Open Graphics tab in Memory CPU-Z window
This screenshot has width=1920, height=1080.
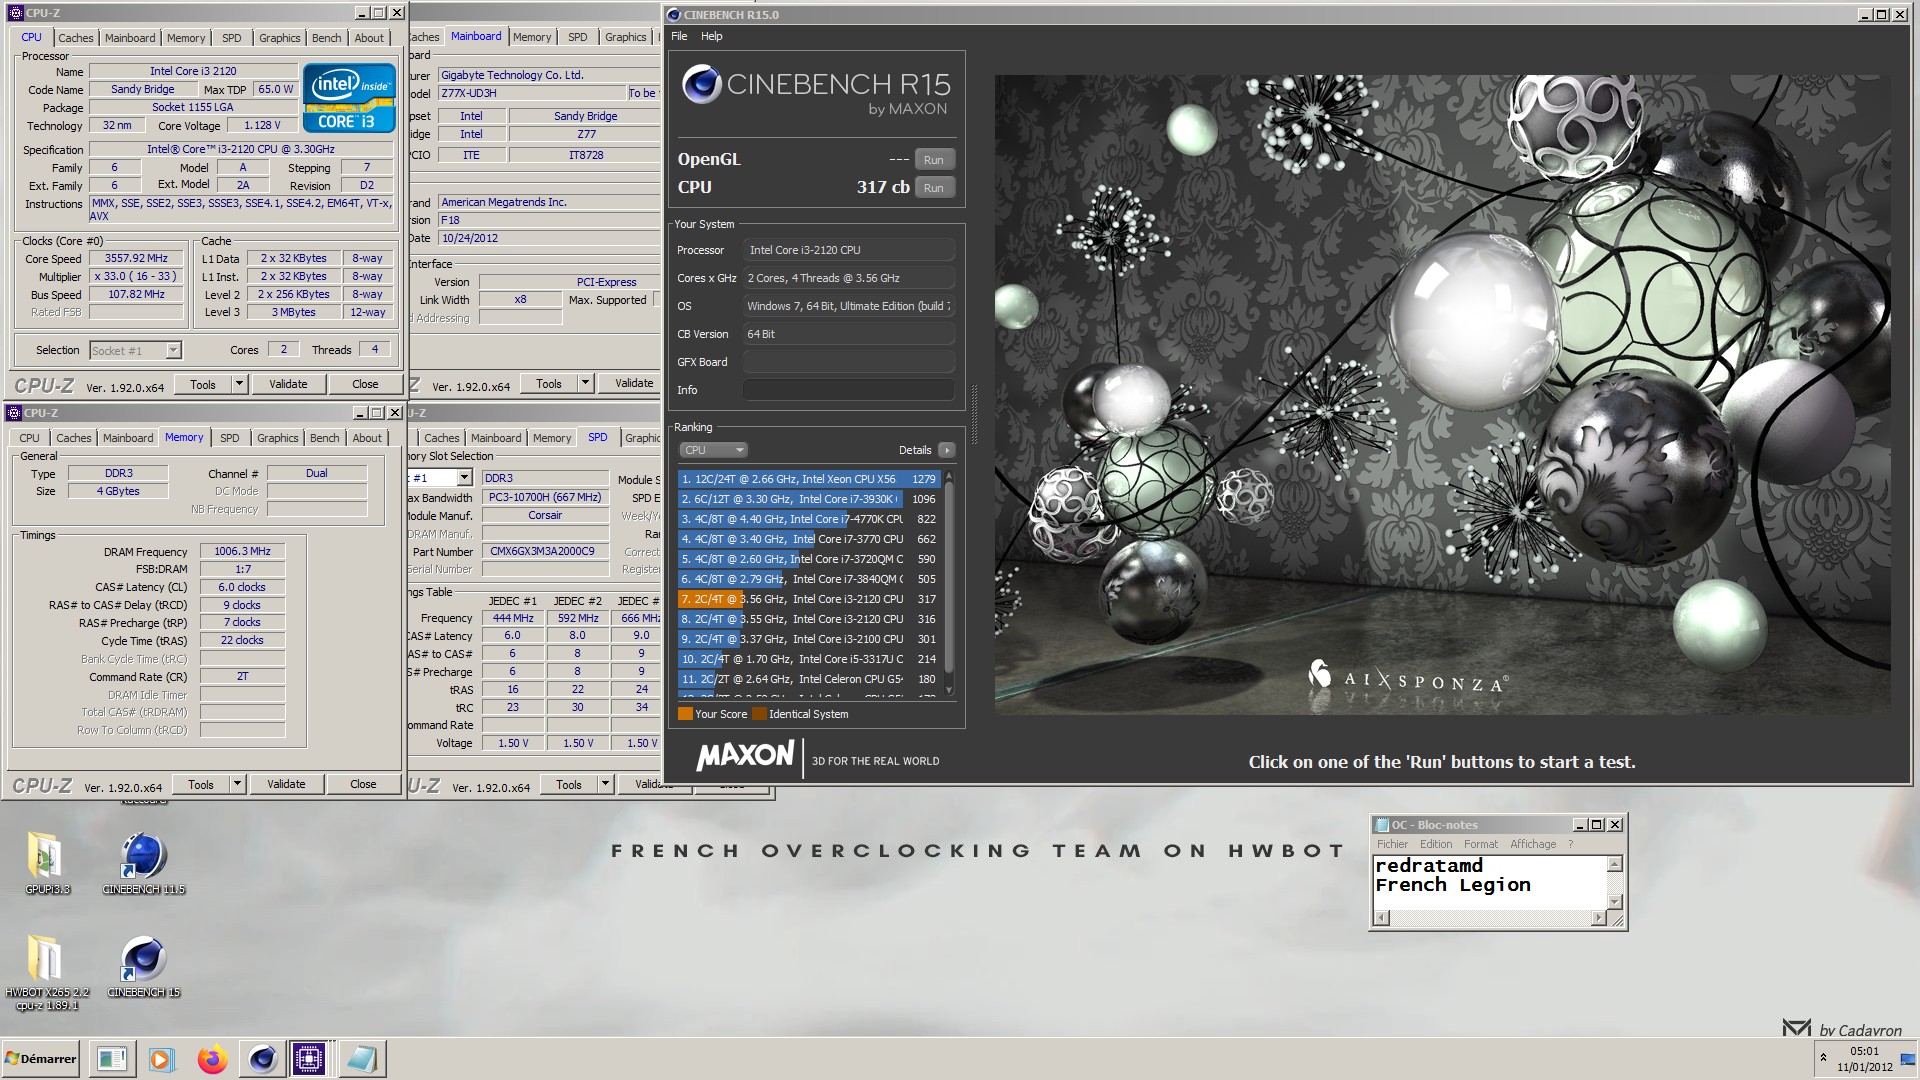(277, 438)
